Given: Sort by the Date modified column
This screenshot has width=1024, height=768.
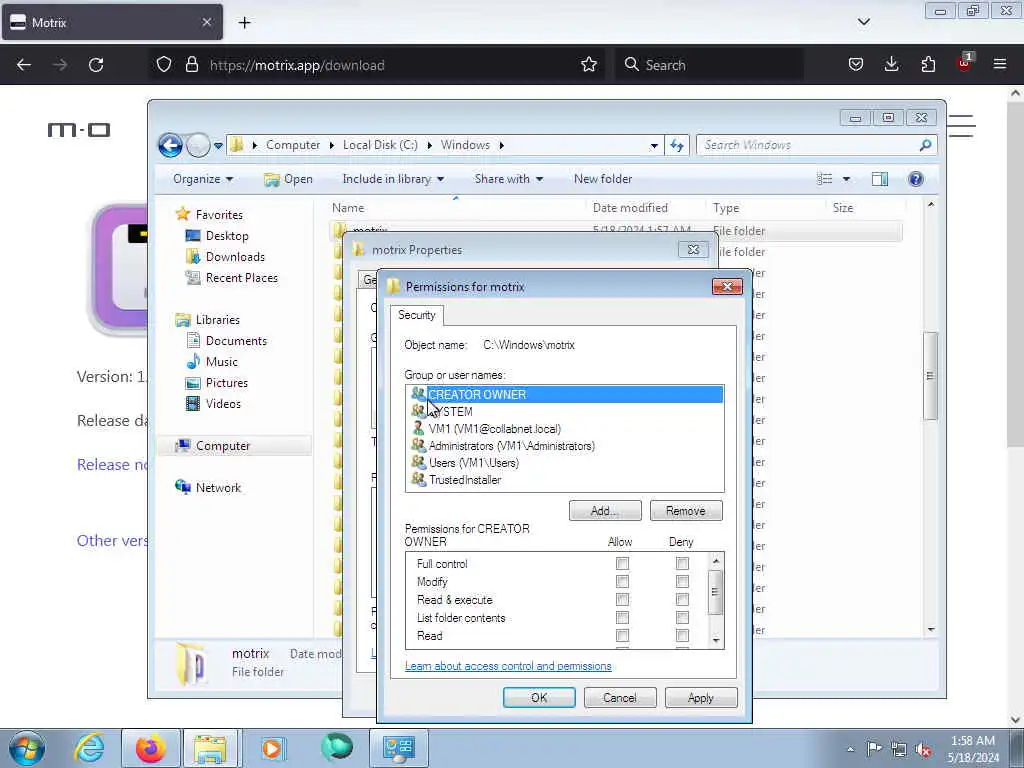Looking at the screenshot, I should click(630, 208).
